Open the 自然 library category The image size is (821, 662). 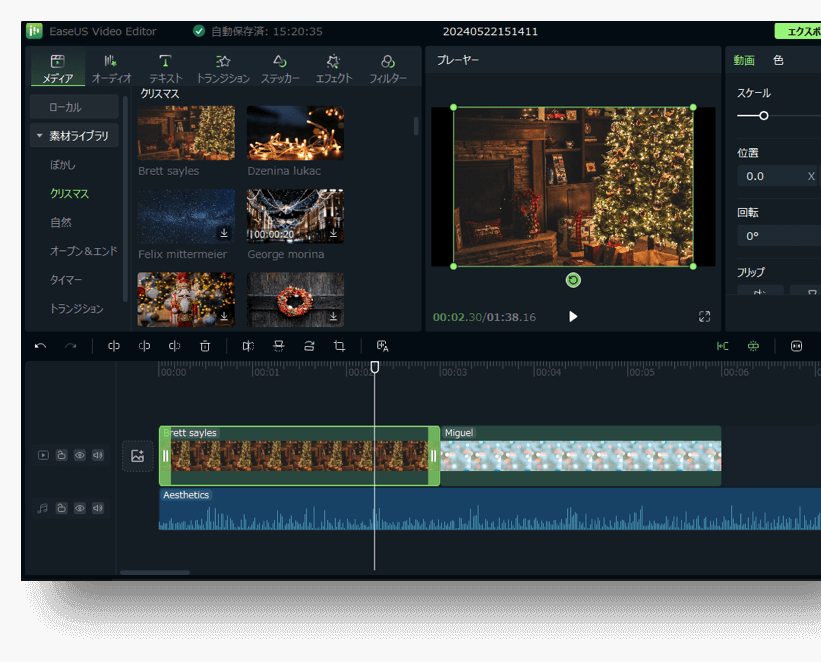click(61, 222)
